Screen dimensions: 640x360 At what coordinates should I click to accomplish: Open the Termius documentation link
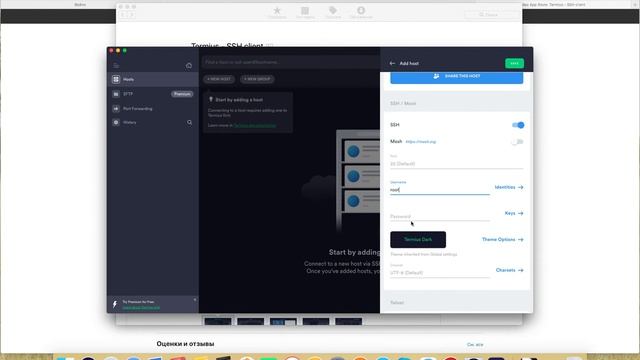(255, 125)
